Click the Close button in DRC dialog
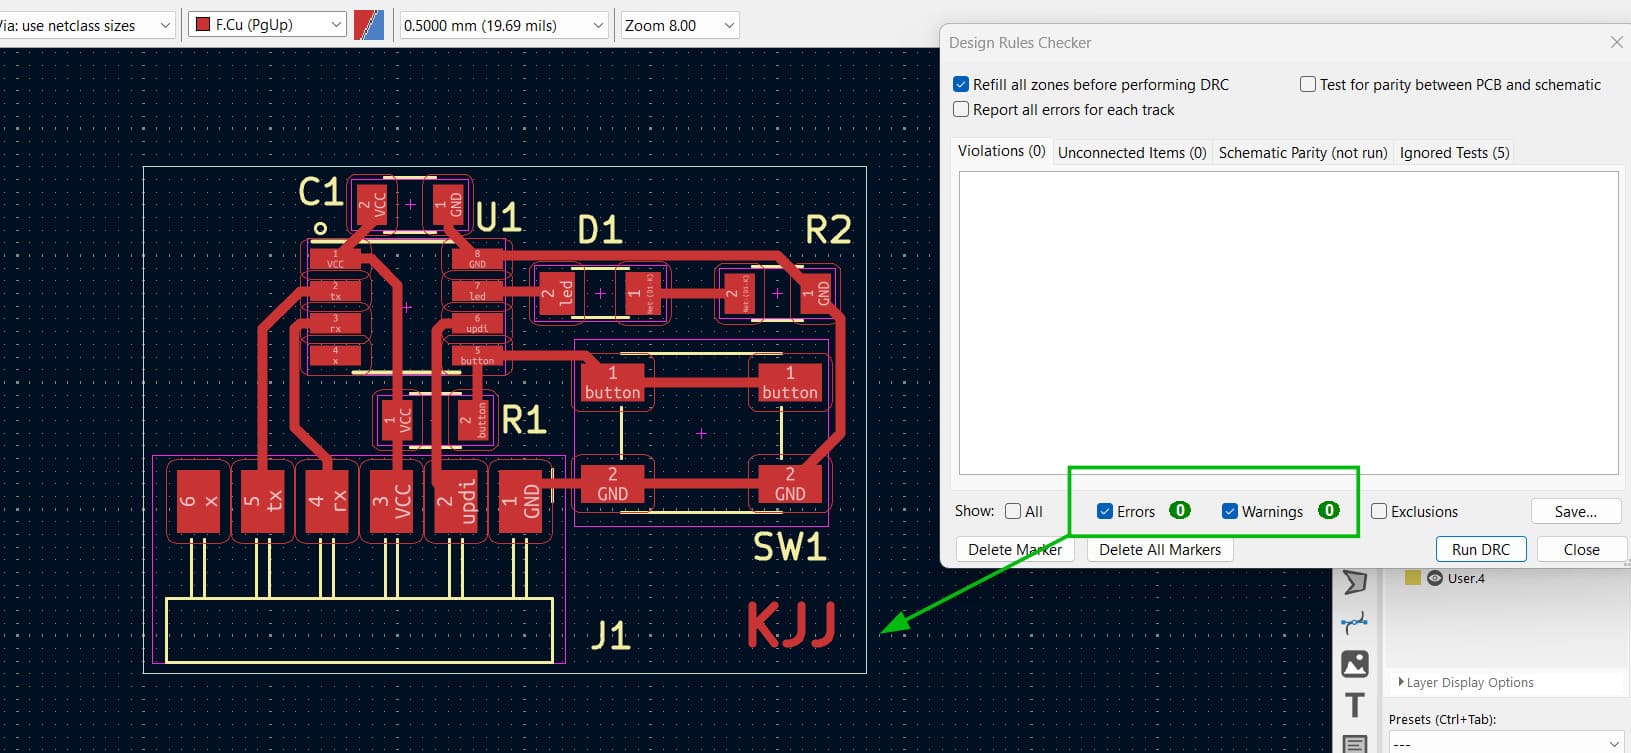 pyautogui.click(x=1581, y=550)
